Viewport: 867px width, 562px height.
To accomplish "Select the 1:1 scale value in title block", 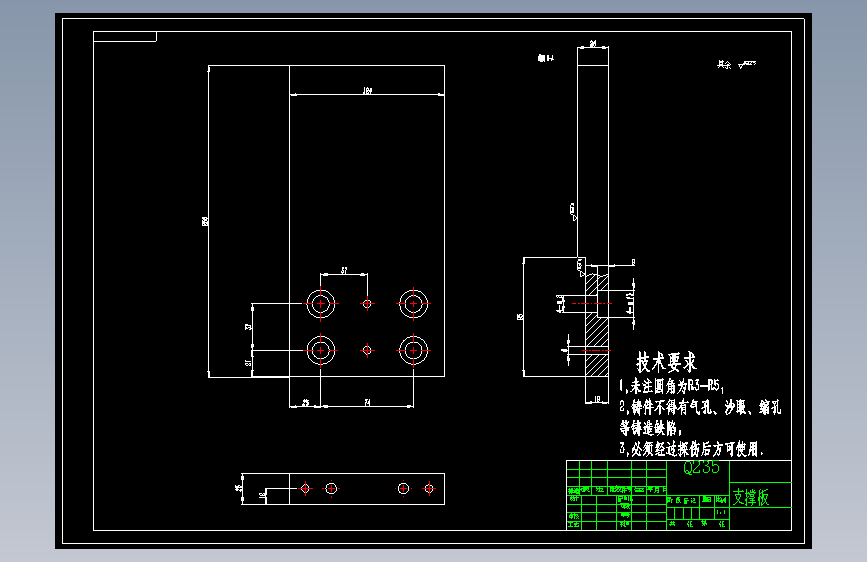I will (x=721, y=512).
